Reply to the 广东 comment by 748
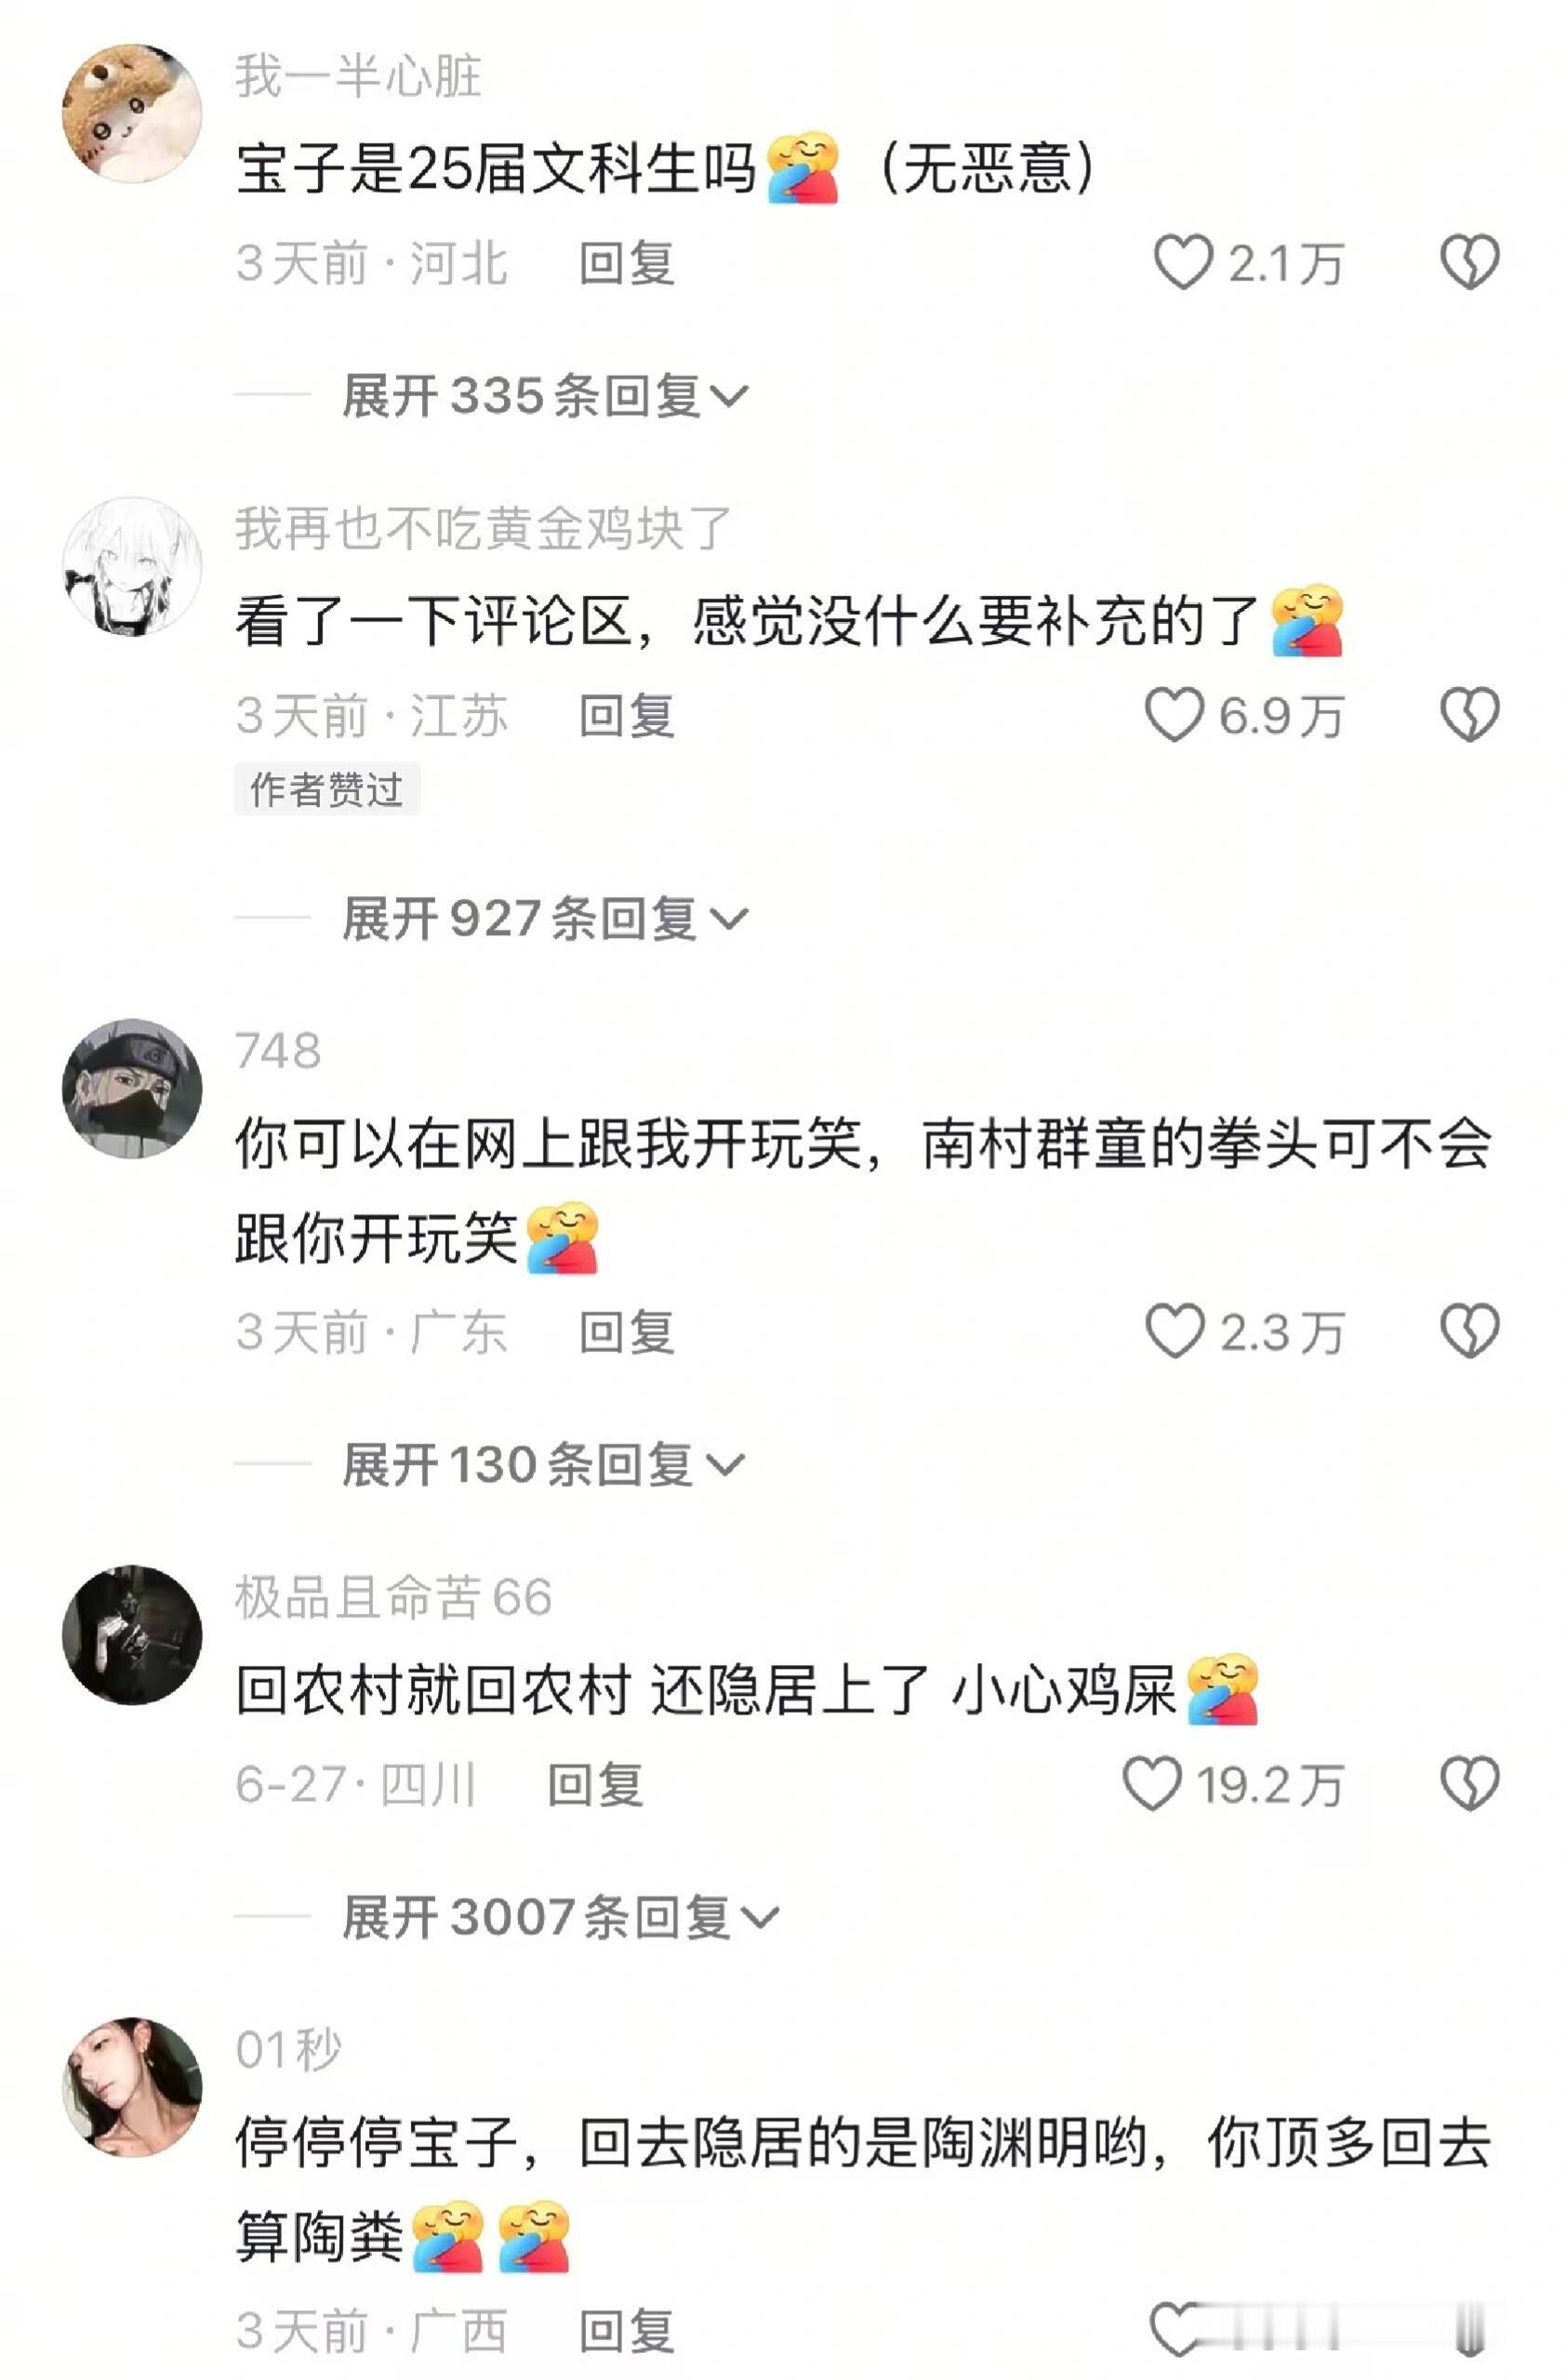Viewport: 1567px width, 2380px height. click(627, 1331)
